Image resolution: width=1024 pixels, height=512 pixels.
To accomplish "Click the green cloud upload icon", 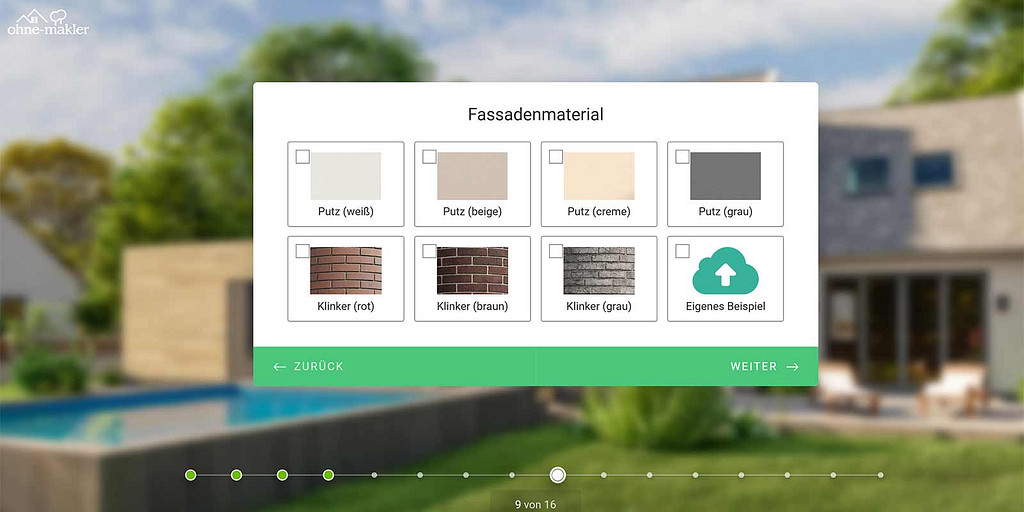I will pos(725,270).
